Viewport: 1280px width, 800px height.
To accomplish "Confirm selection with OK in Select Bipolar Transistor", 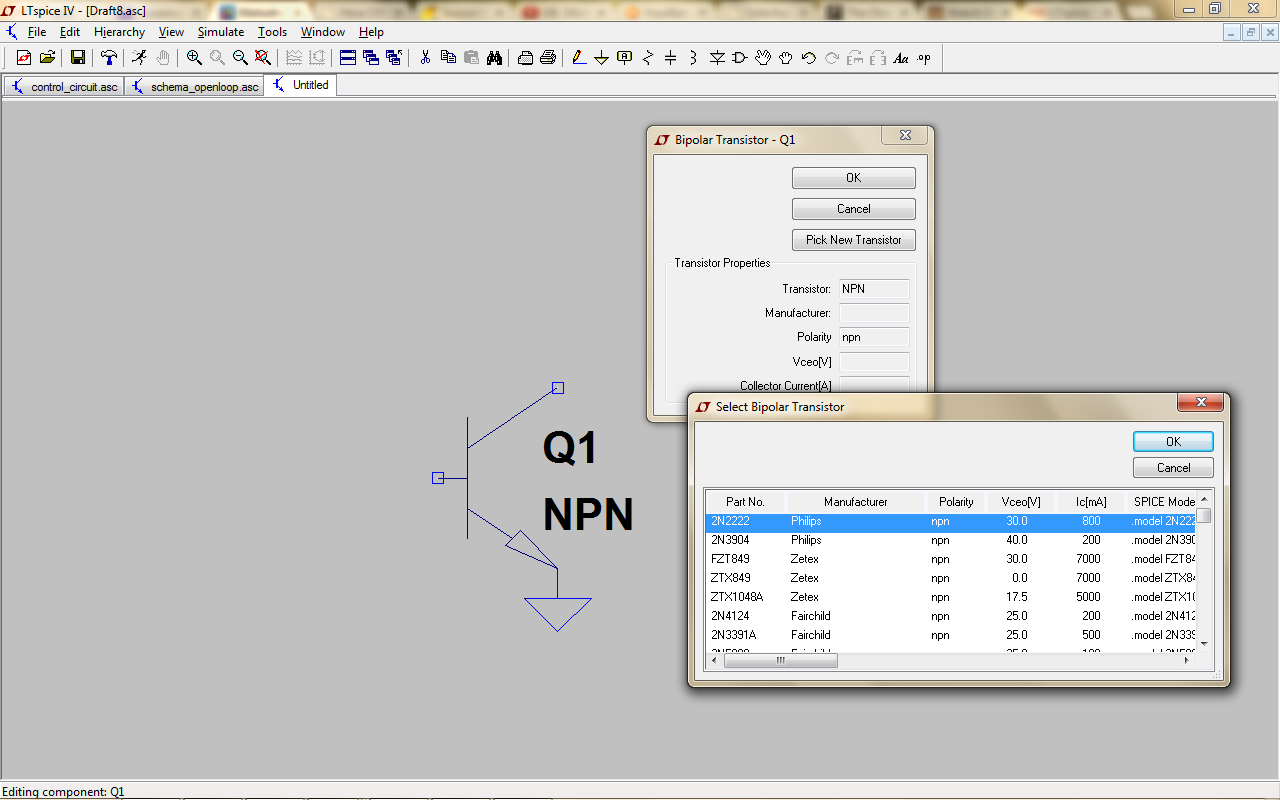I will pos(1172,441).
